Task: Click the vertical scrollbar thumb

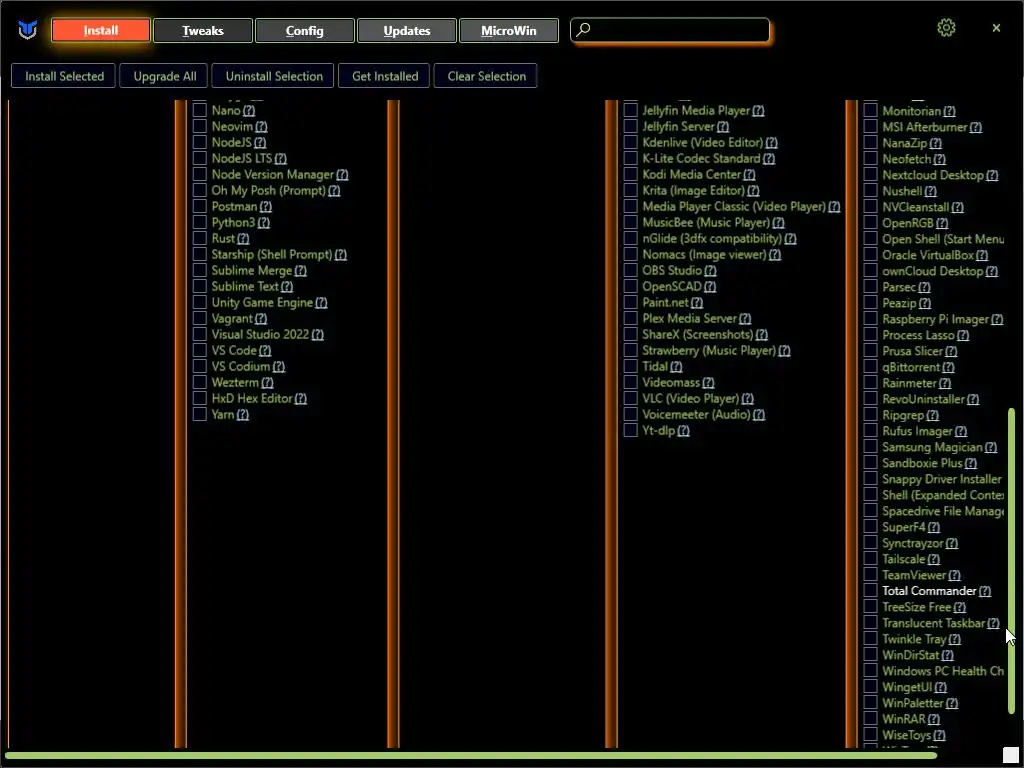Action: pyautogui.click(x=1012, y=562)
